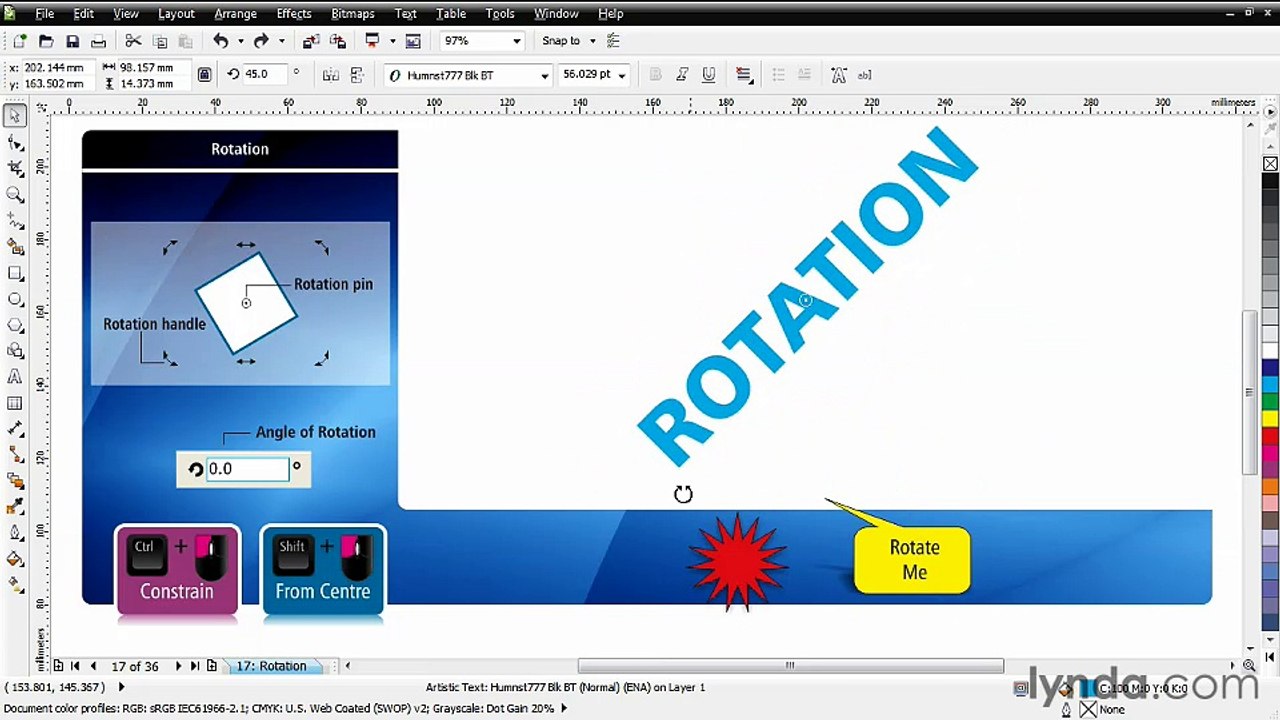
Task: Open the Application Launcher icon
Action: click(373, 41)
